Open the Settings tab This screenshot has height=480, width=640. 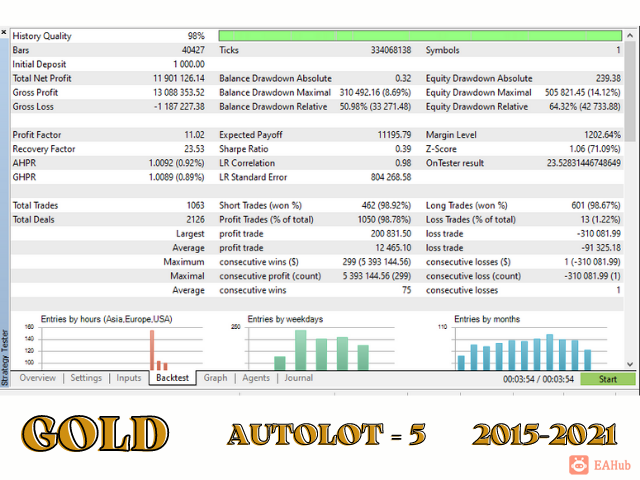point(86,378)
